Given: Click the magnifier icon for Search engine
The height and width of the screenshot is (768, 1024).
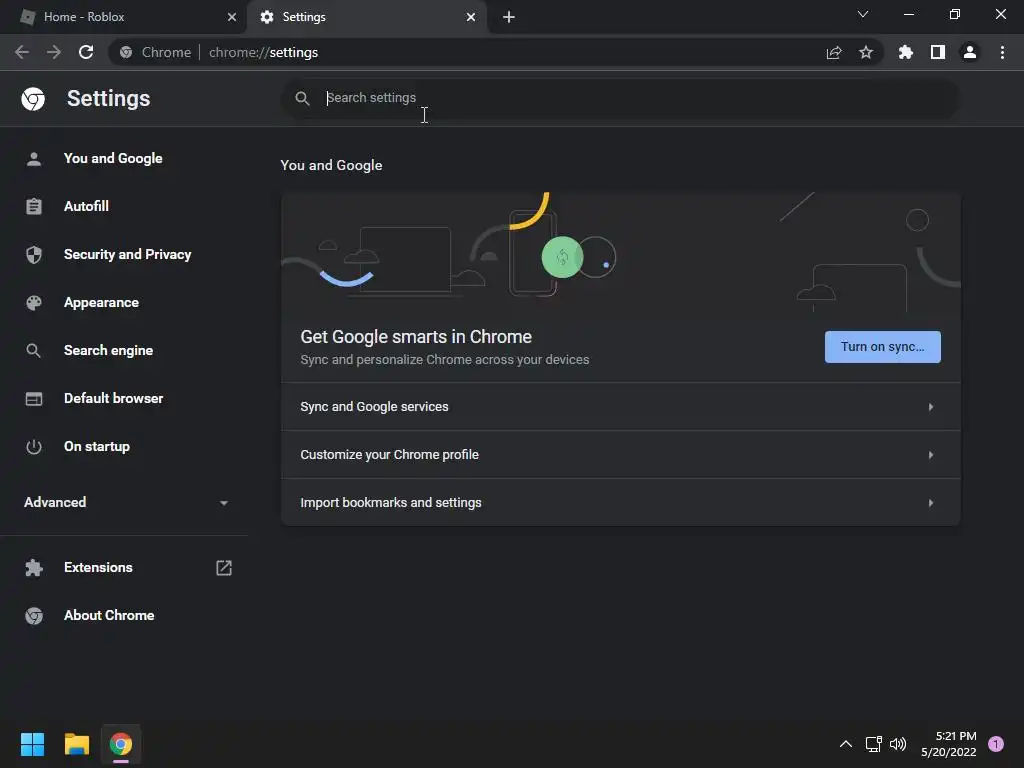Looking at the screenshot, I should [34, 351].
